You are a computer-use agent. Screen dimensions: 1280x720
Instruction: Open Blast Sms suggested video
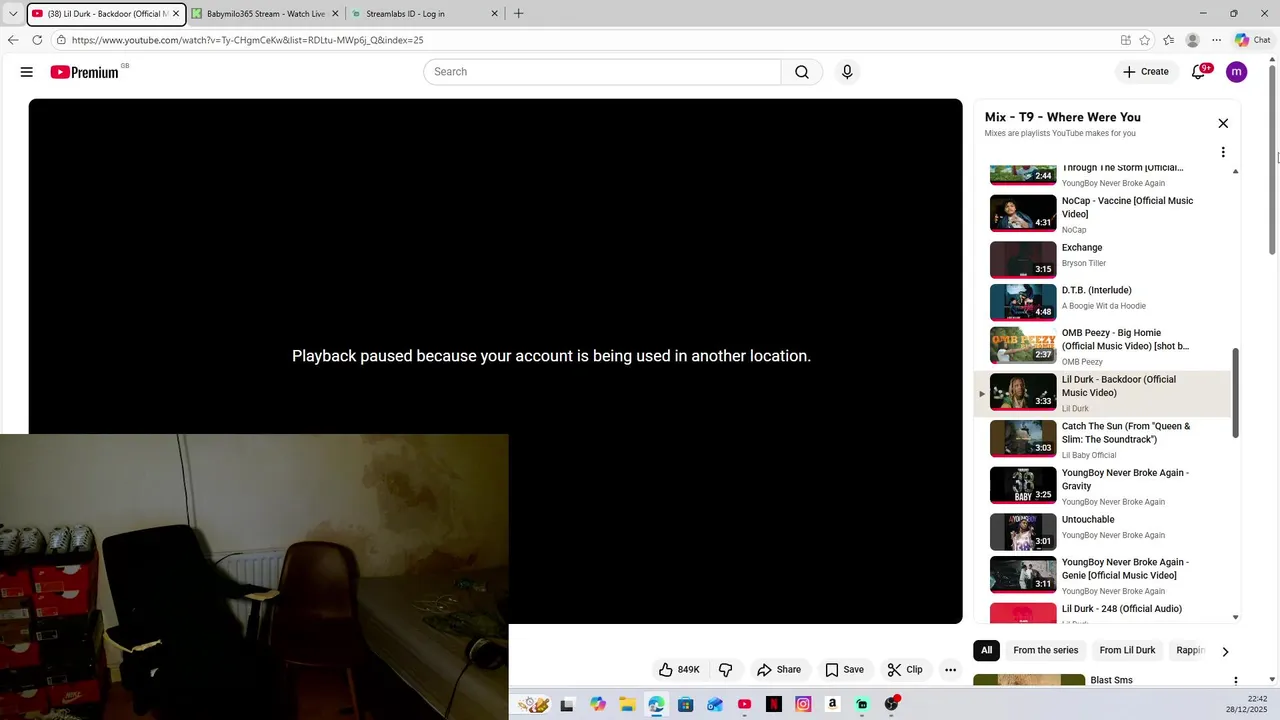pyautogui.click(x=1111, y=680)
